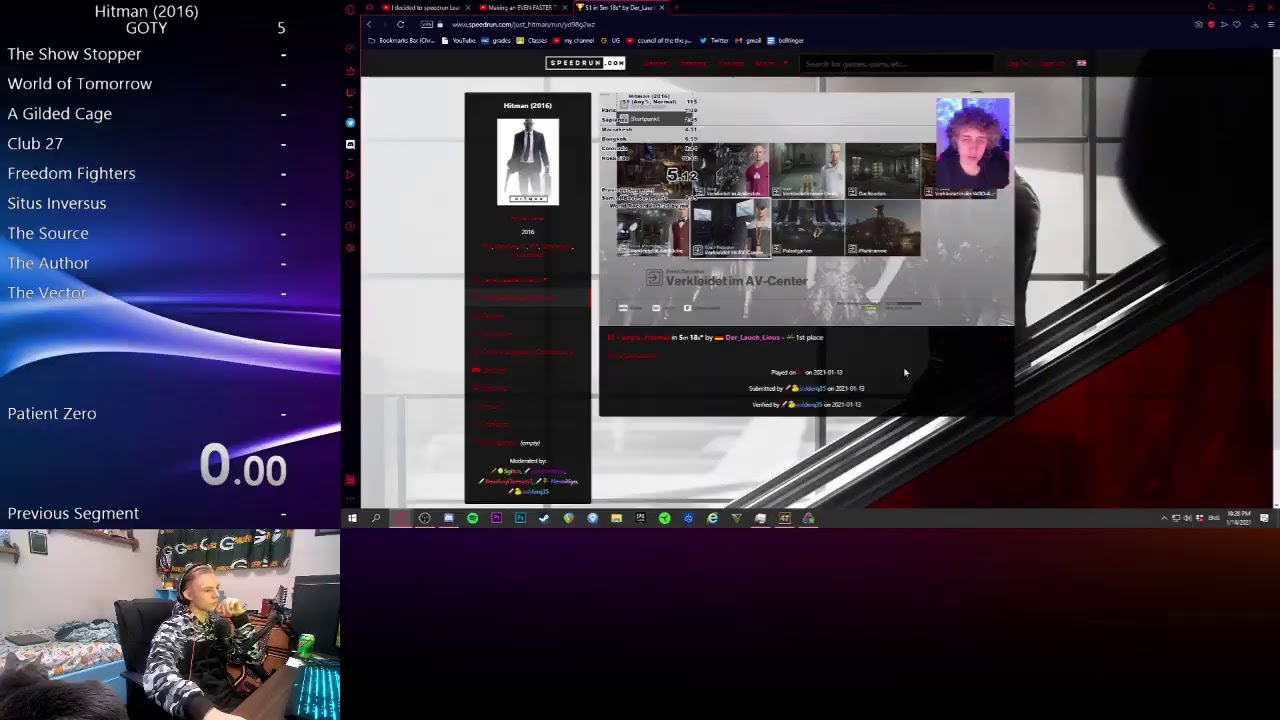Viewport: 1280px width, 720px height.
Task: Click Log in on speedrun.com
Action: (x=1018, y=63)
